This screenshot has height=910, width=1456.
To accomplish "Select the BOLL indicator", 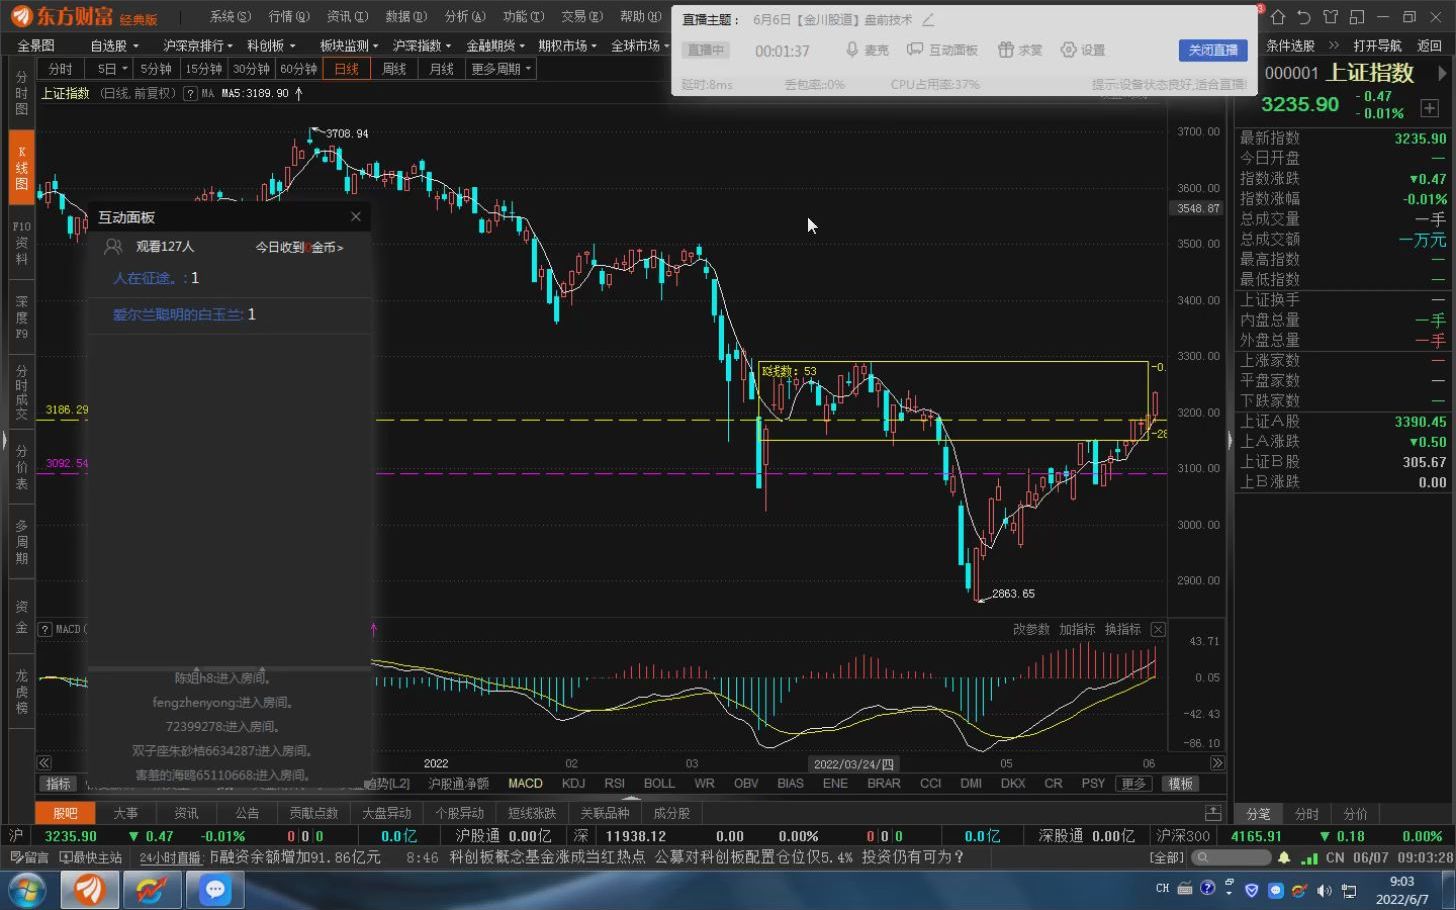I will (x=659, y=783).
